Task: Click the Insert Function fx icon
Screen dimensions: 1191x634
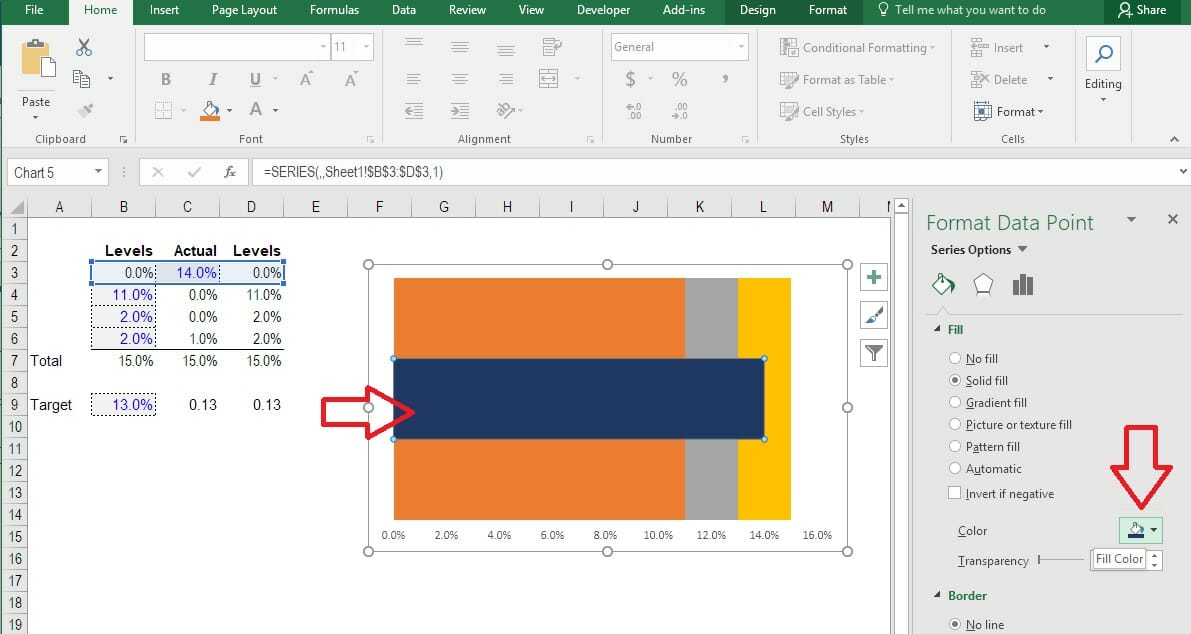Action: [x=229, y=172]
